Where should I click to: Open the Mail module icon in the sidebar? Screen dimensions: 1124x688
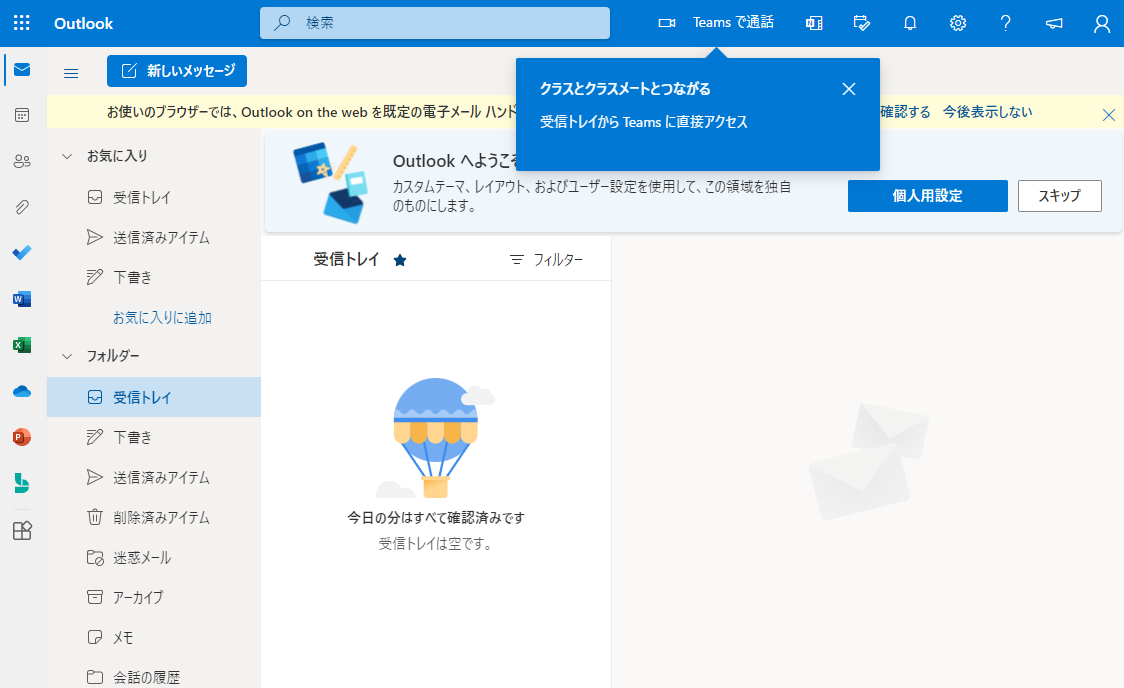click(x=22, y=70)
